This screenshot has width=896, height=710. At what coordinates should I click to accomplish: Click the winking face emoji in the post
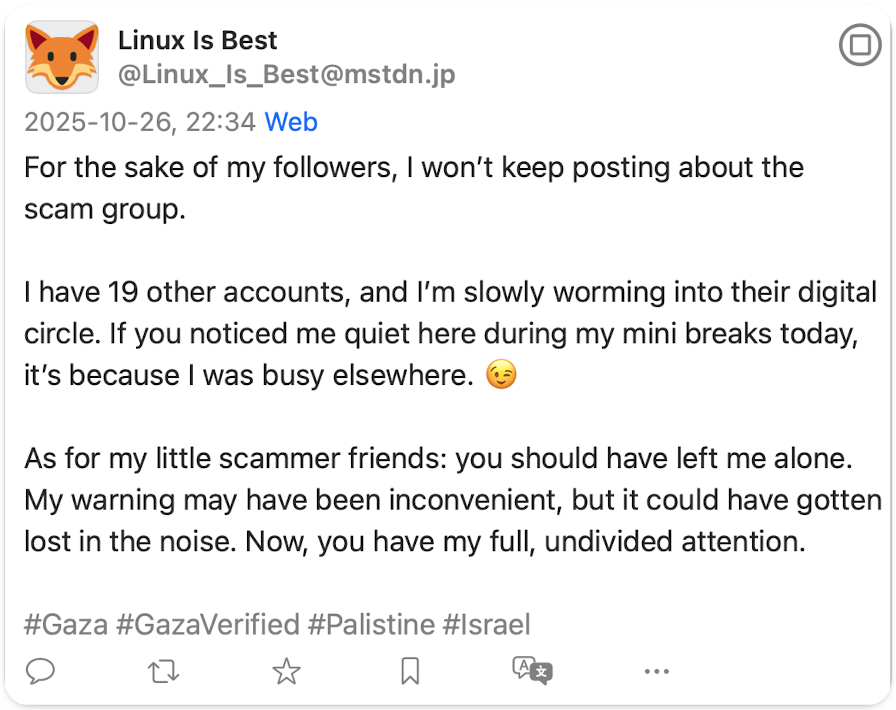pyautogui.click(x=501, y=375)
